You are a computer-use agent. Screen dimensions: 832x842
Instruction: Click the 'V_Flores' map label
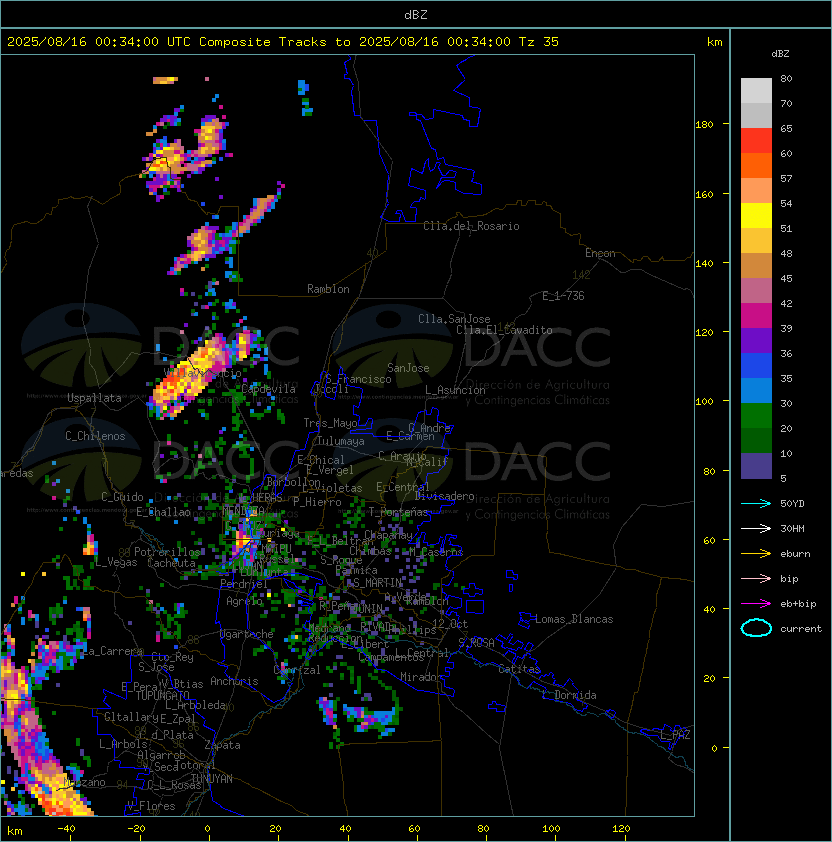pos(151,807)
